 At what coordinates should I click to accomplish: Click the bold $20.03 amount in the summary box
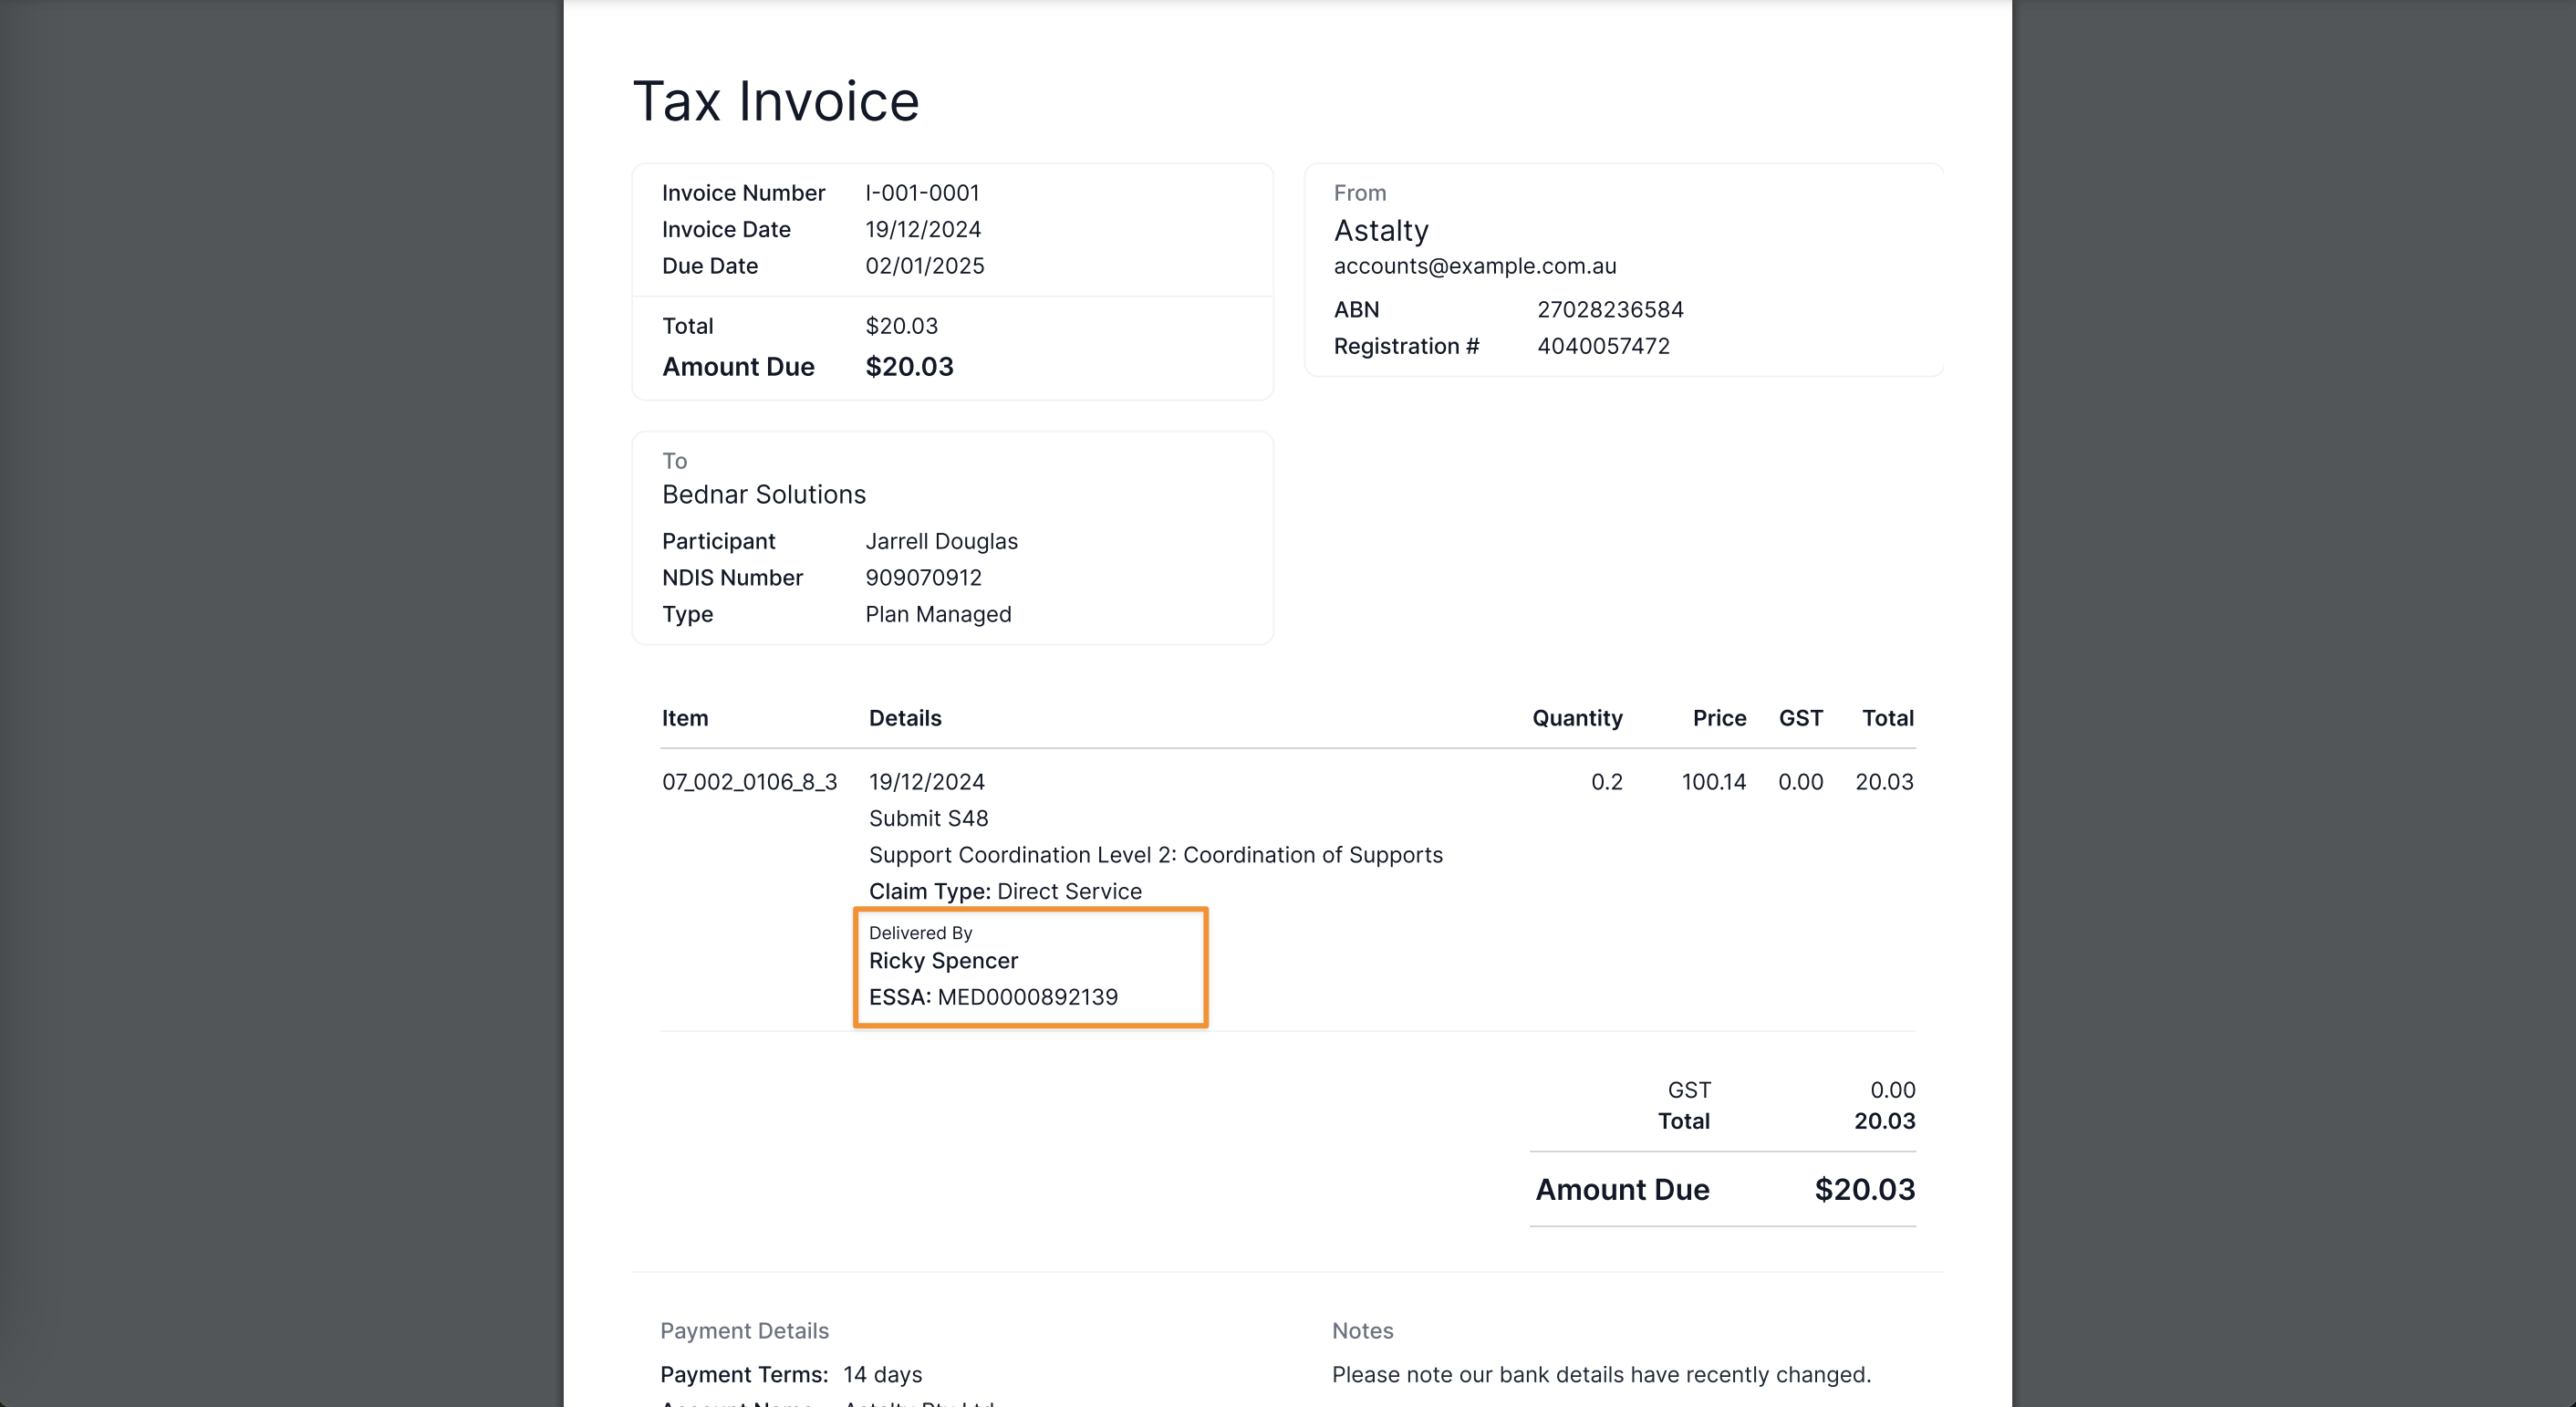click(x=909, y=367)
